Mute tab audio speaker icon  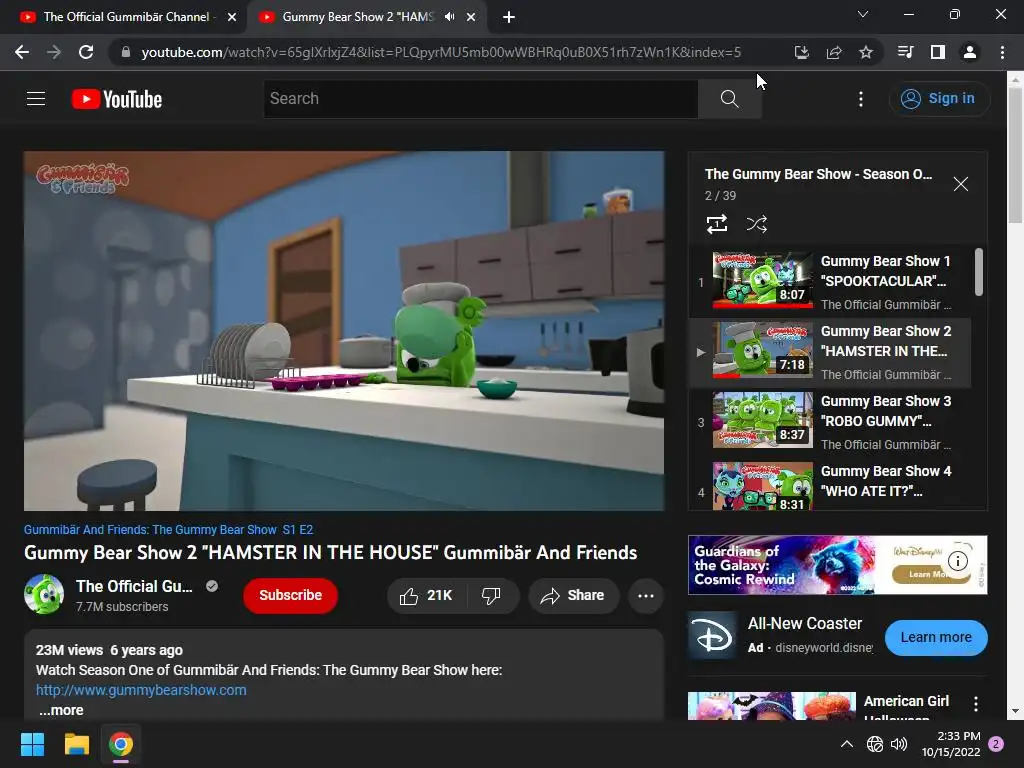tap(449, 17)
